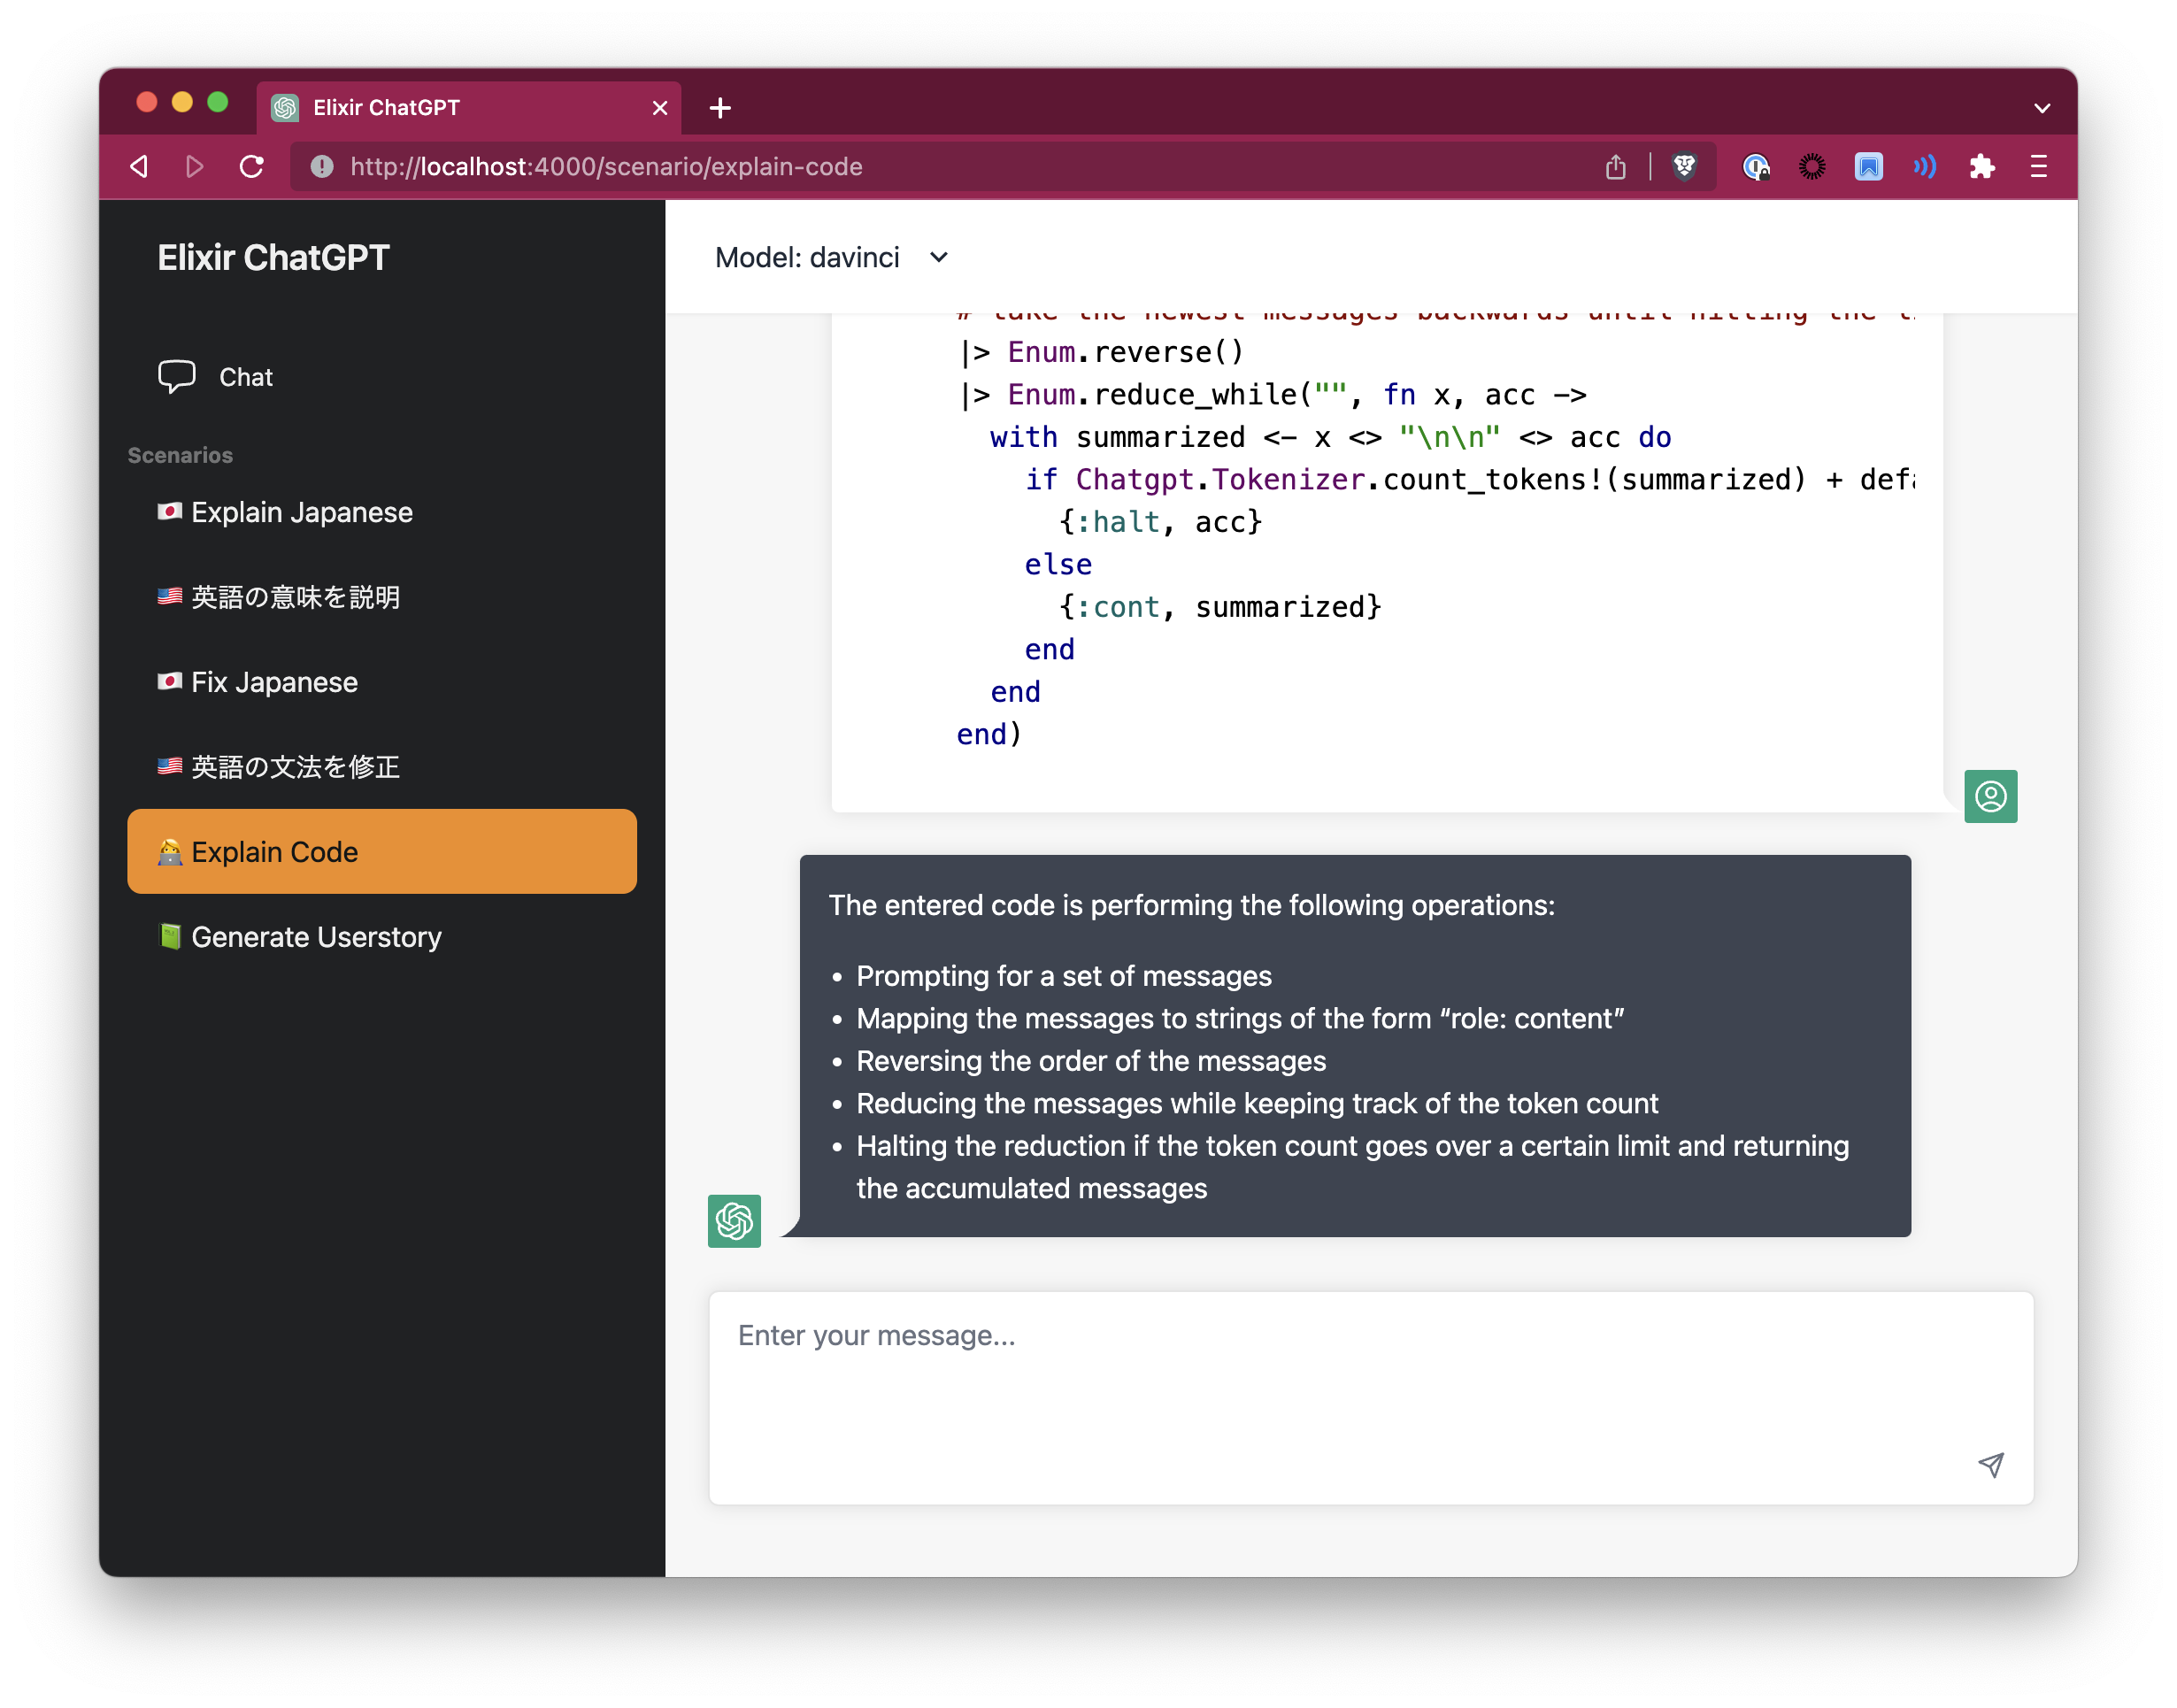
Task: Open the Chat menu item in sidebar
Action: (245, 377)
